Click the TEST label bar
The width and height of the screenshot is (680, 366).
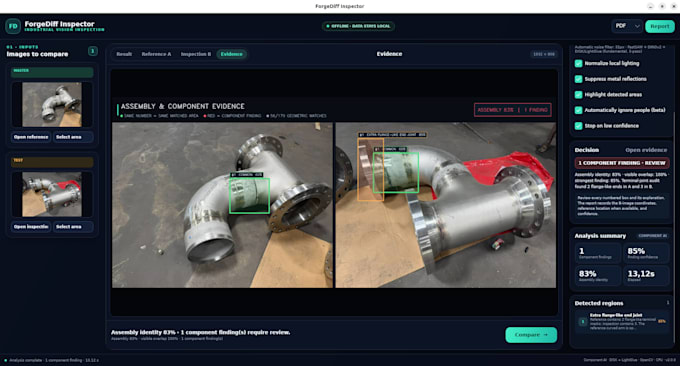52,162
